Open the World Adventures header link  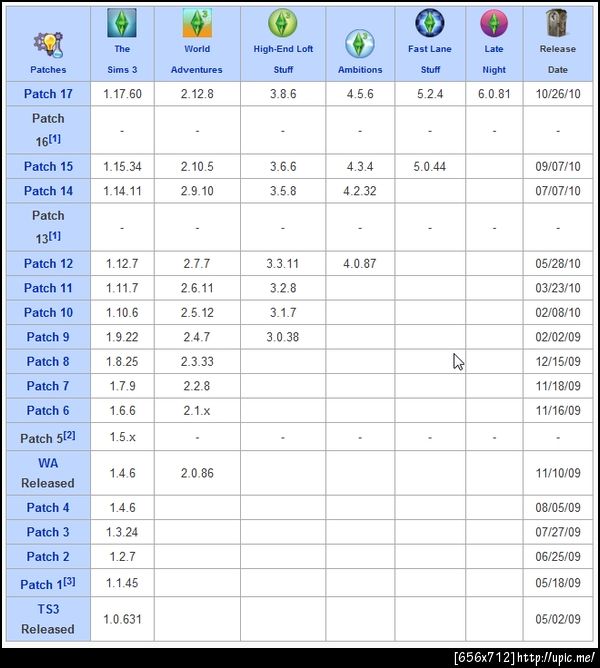click(x=197, y=59)
